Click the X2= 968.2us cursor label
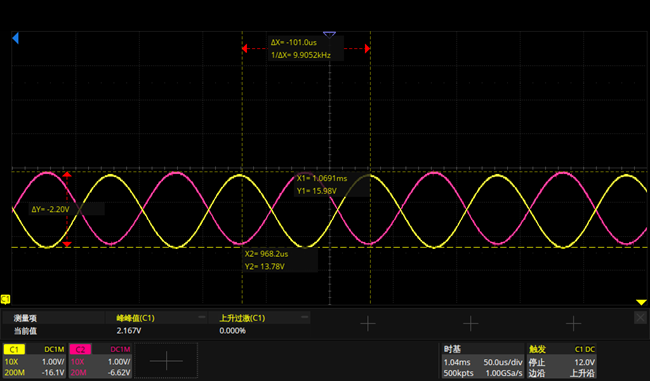This screenshot has width=650, height=381. [266, 254]
